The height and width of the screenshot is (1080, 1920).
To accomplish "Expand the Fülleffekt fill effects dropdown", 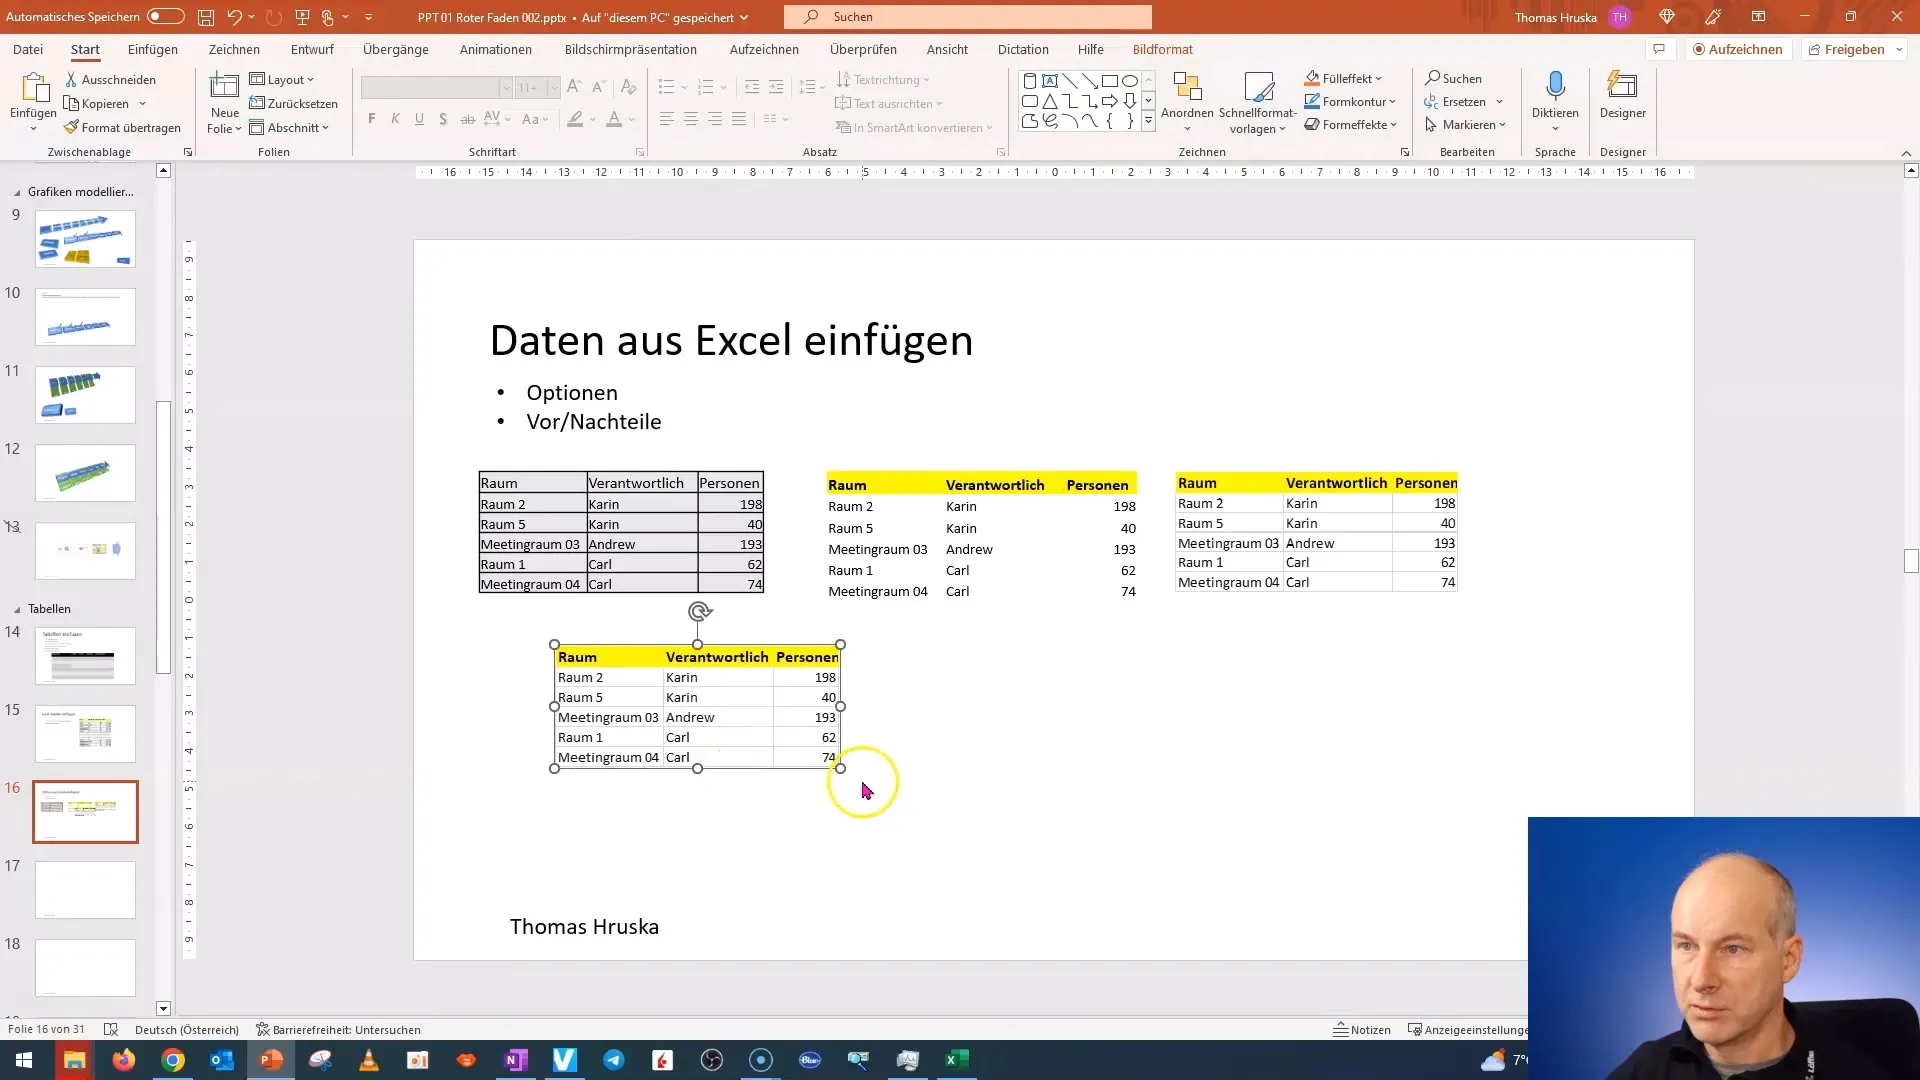I will coord(1381,78).
